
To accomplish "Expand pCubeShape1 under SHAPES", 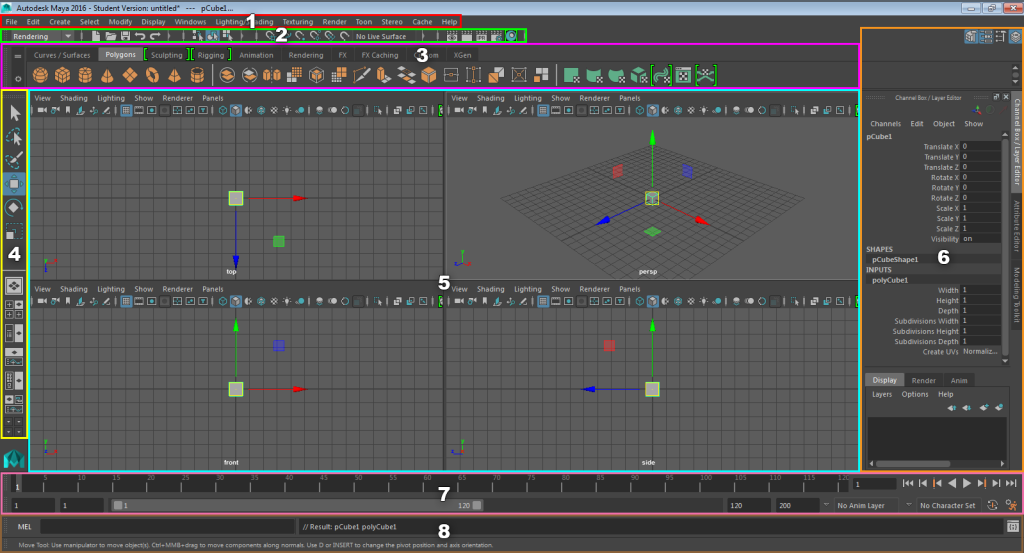I will 895,259.
